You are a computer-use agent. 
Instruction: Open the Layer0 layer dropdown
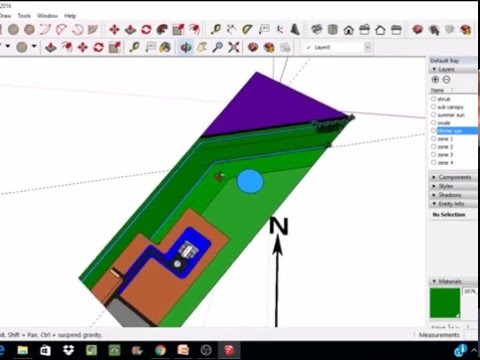pos(368,47)
